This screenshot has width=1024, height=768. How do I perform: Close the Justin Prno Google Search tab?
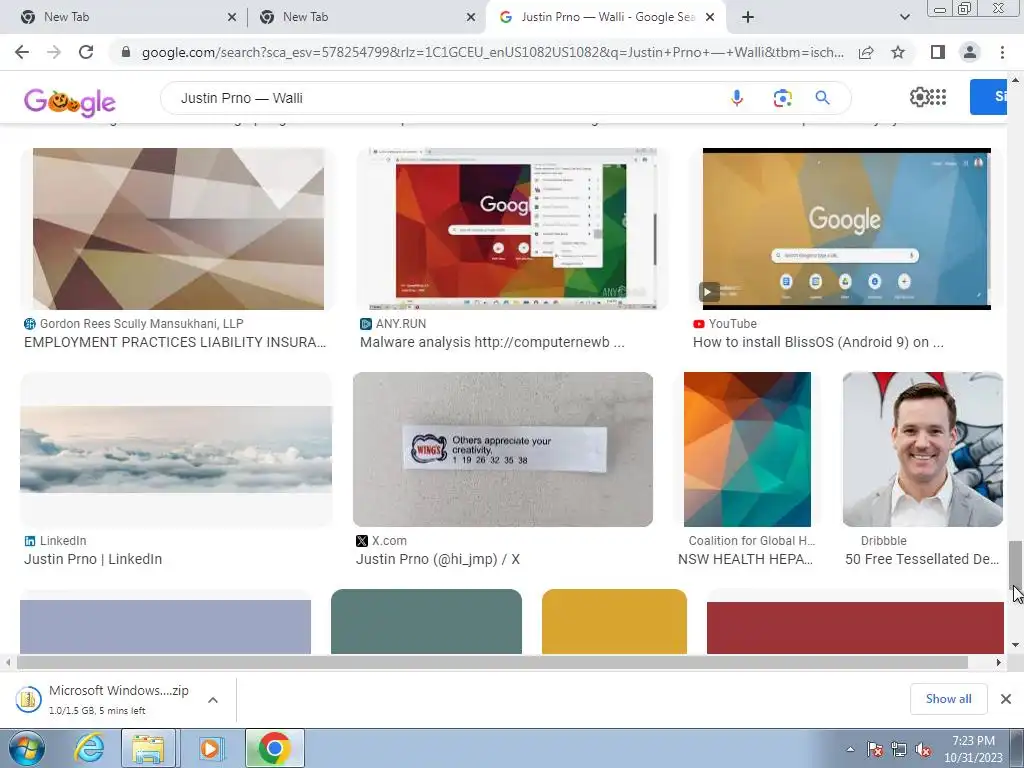coord(711,18)
